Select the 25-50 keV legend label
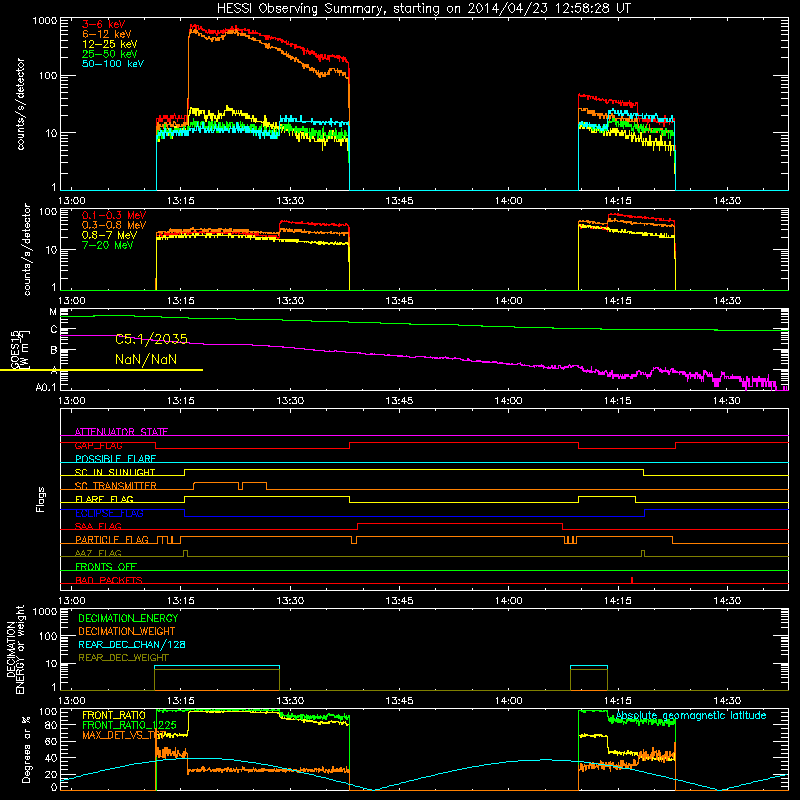This screenshot has height=800, width=800. [x=109, y=54]
